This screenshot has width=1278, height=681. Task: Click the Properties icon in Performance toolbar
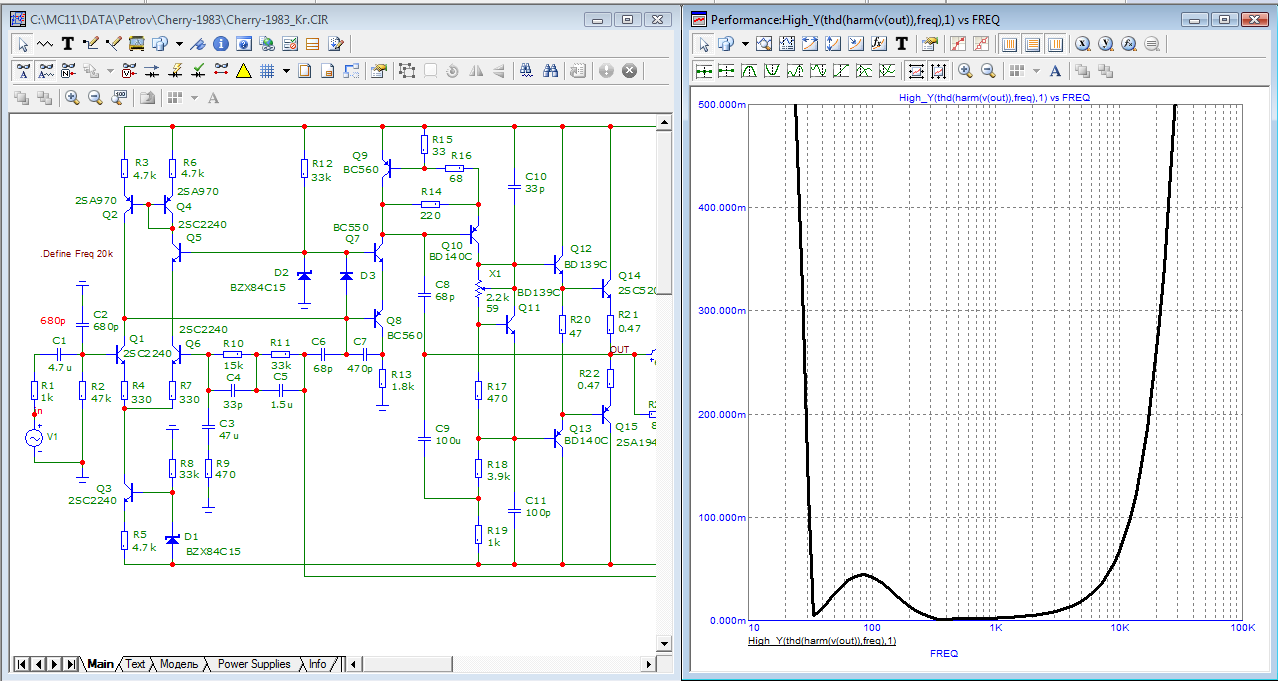[929, 44]
